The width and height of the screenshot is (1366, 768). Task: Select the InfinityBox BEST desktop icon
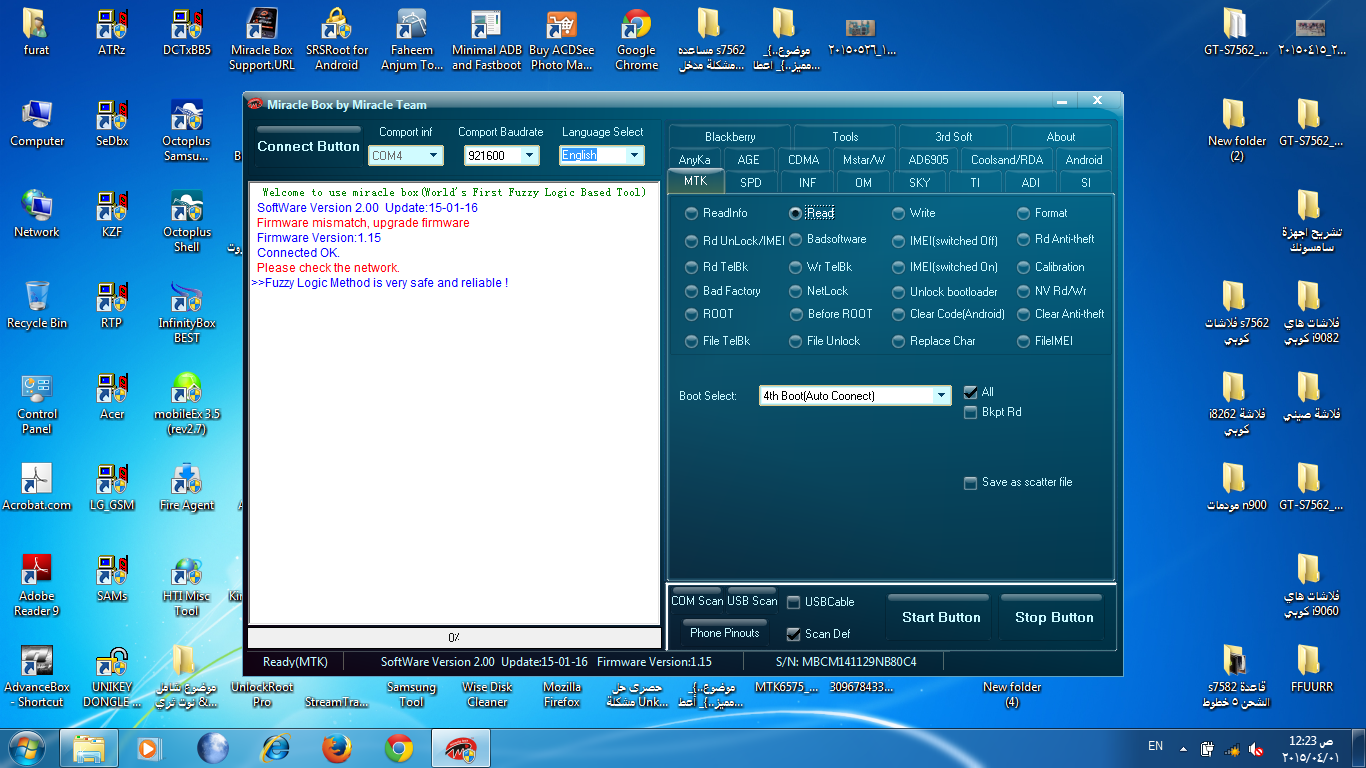187,313
